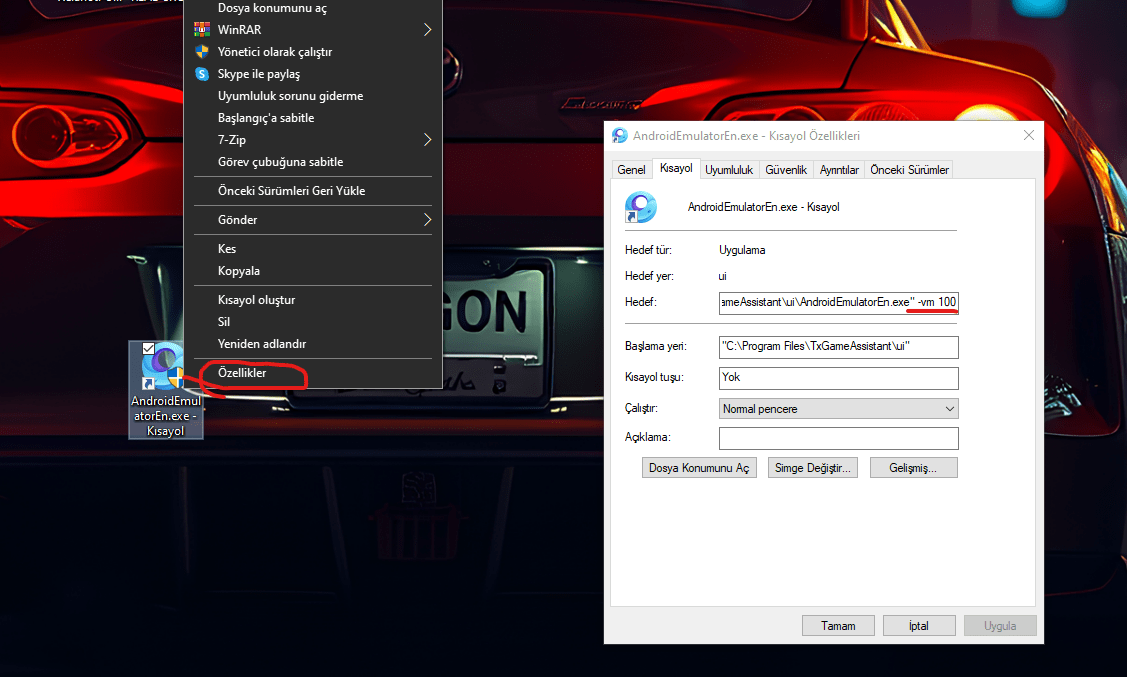Click the shield icon beside Yönetici olarak çalıştır
The width and height of the screenshot is (1127, 677).
[x=202, y=52]
